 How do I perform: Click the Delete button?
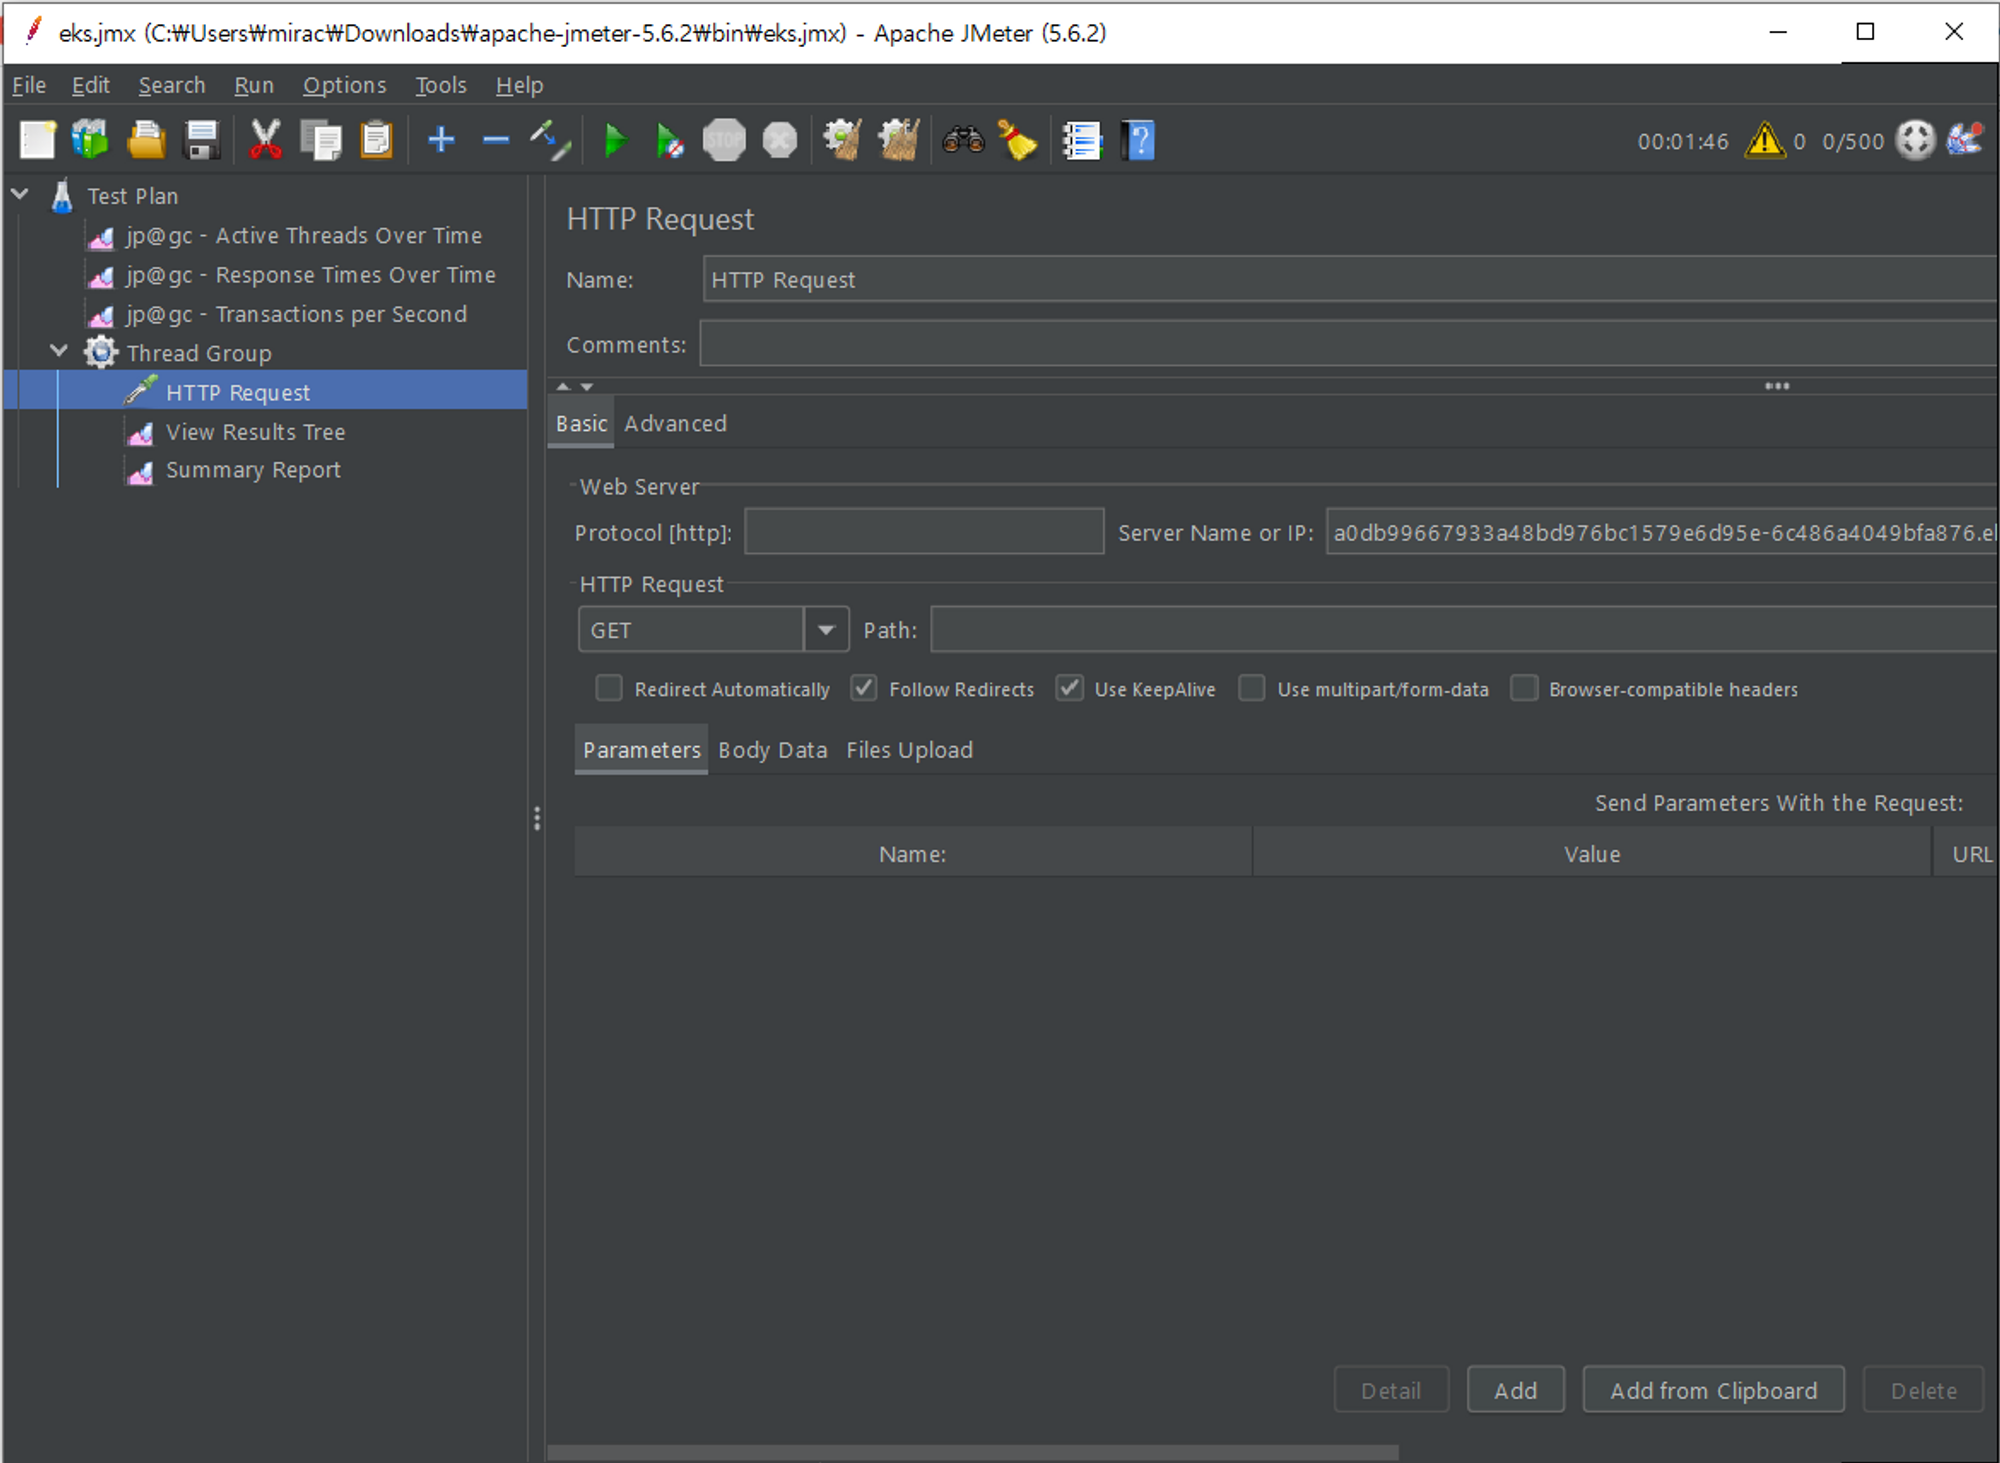1923,1390
